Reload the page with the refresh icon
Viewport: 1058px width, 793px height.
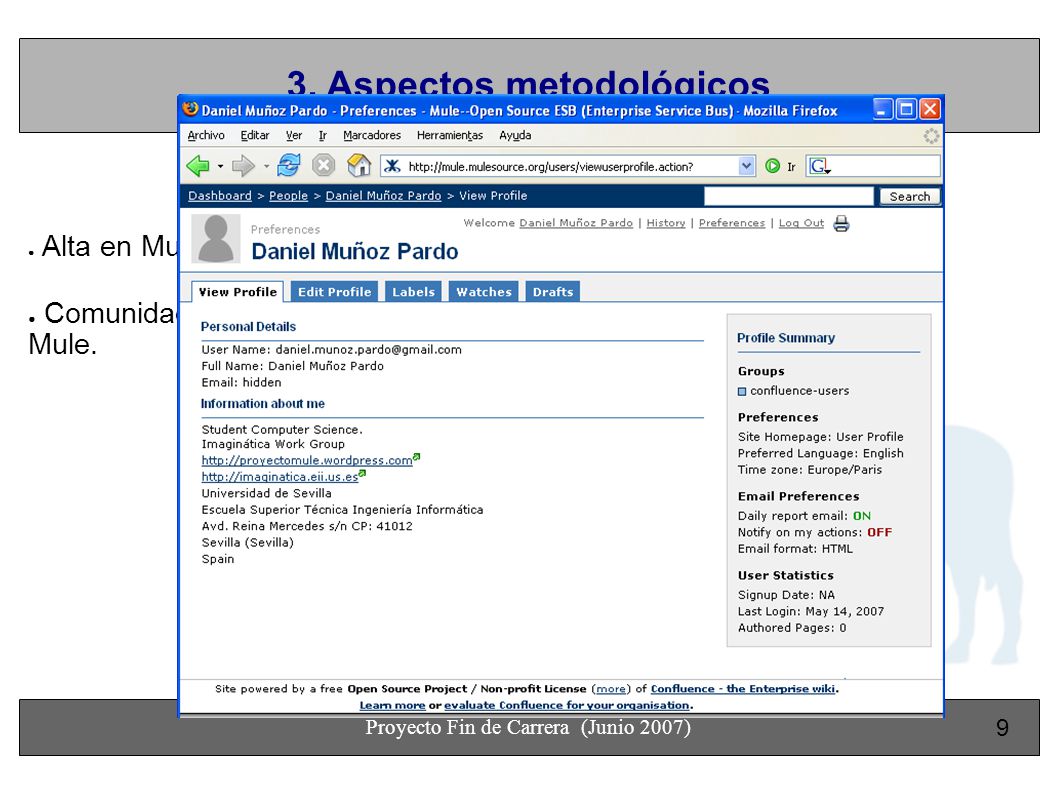click(289, 165)
